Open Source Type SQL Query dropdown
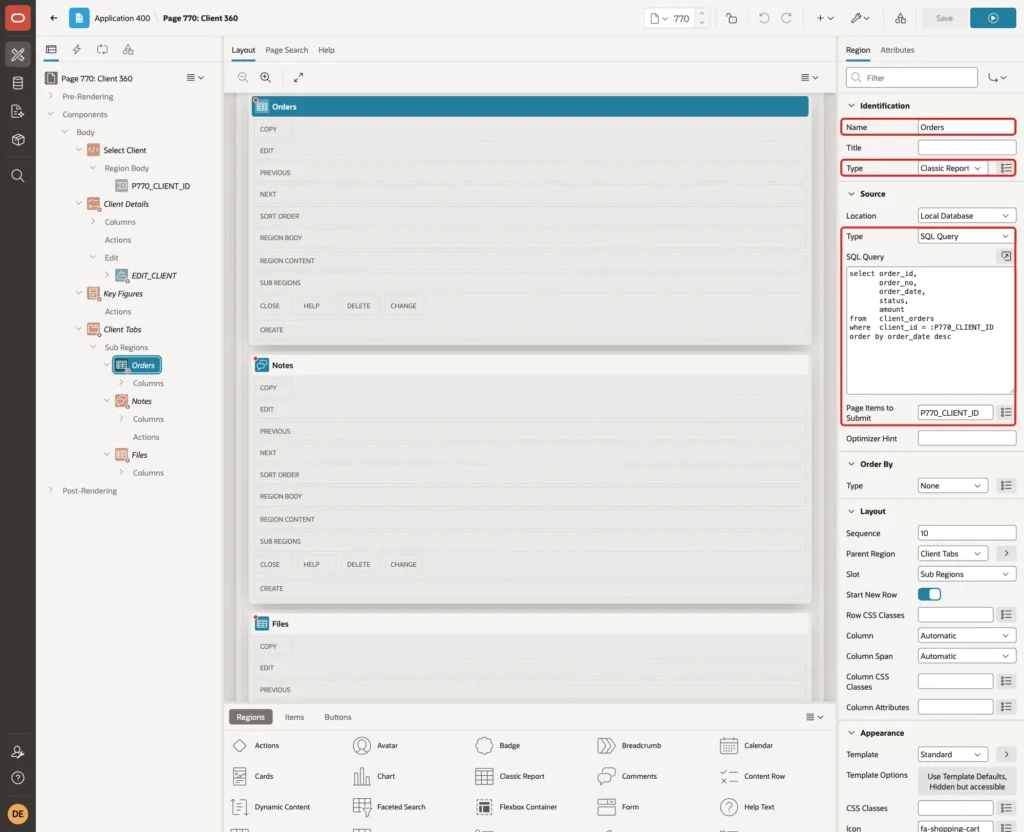The width and height of the screenshot is (1024, 832). [967, 236]
